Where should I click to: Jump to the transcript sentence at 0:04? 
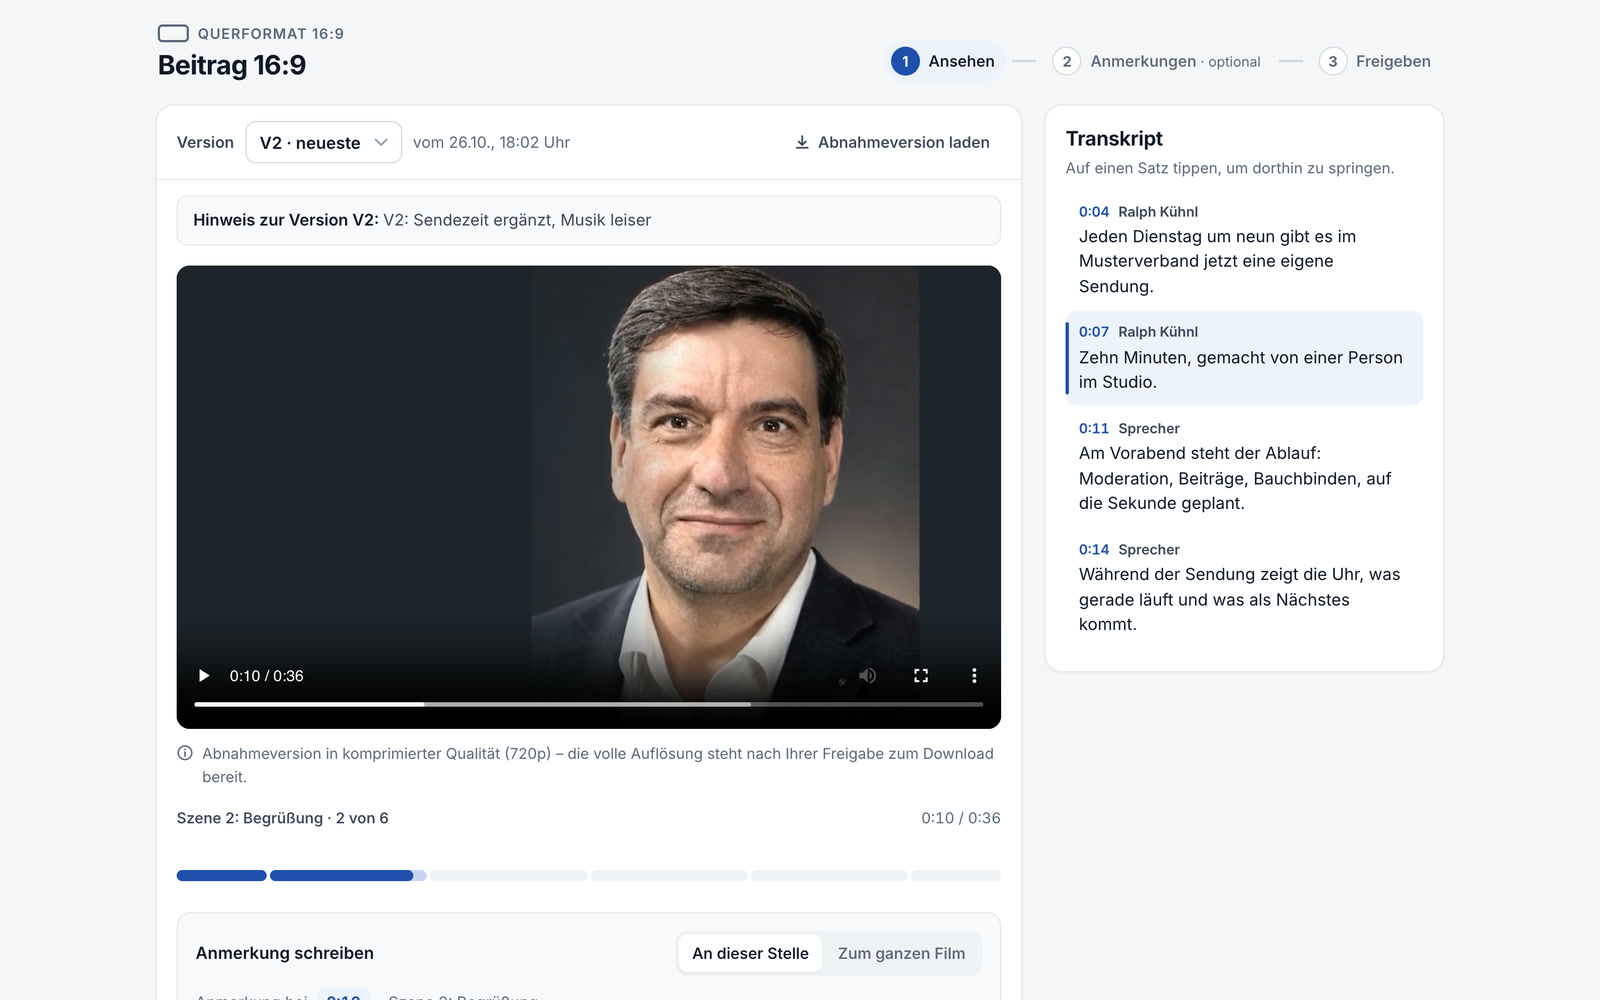pyautogui.click(x=1244, y=249)
